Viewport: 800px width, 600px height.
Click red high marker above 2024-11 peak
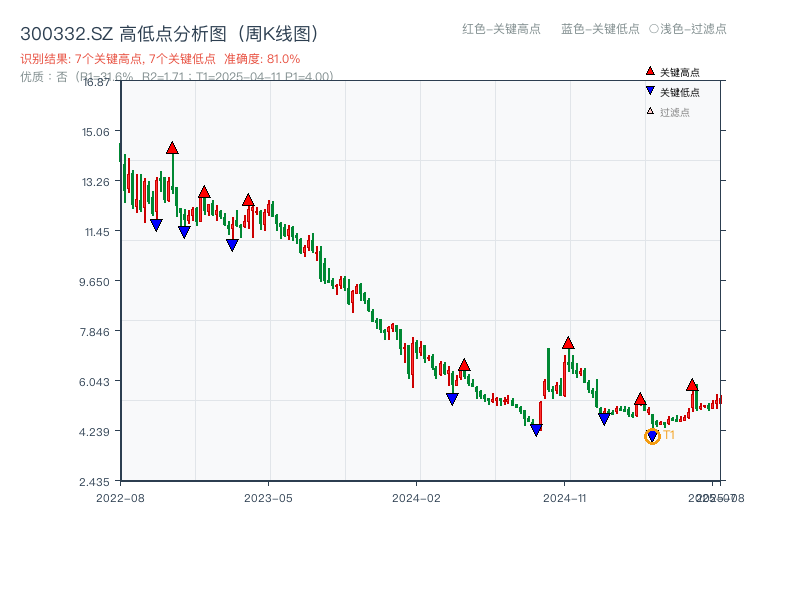[568, 343]
